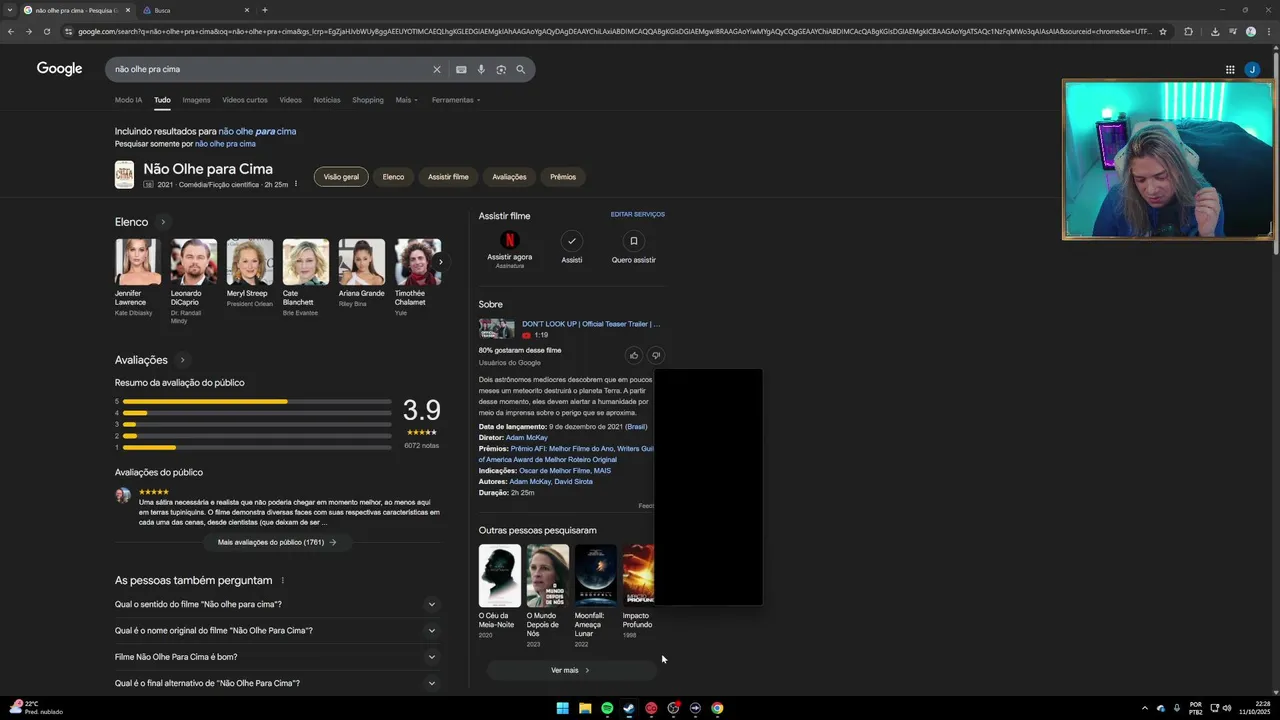Open the on-screen keyboard input tool

point(461,69)
